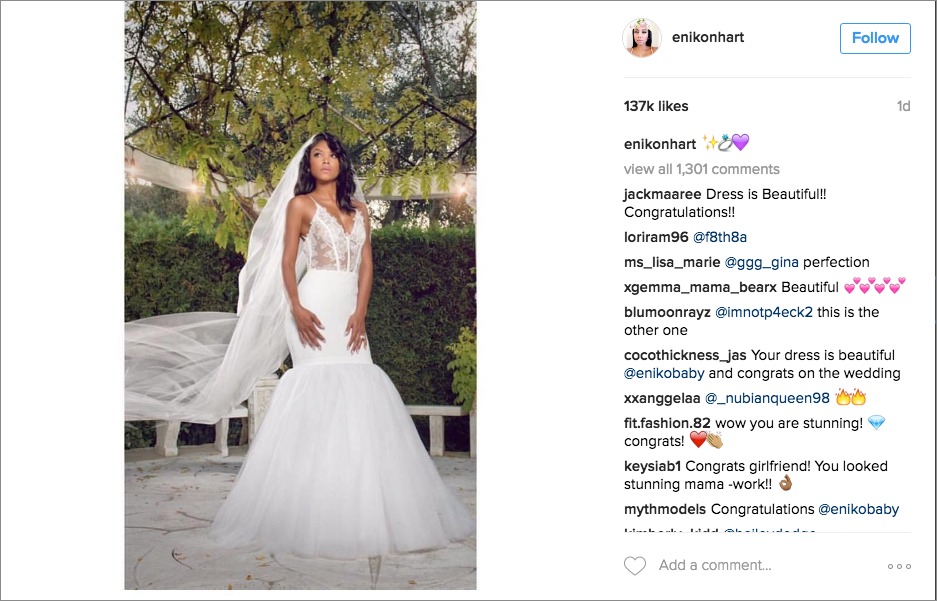The image size is (937, 601).
Task: Open mythmodels commenter profile
Action: click(x=665, y=510)
